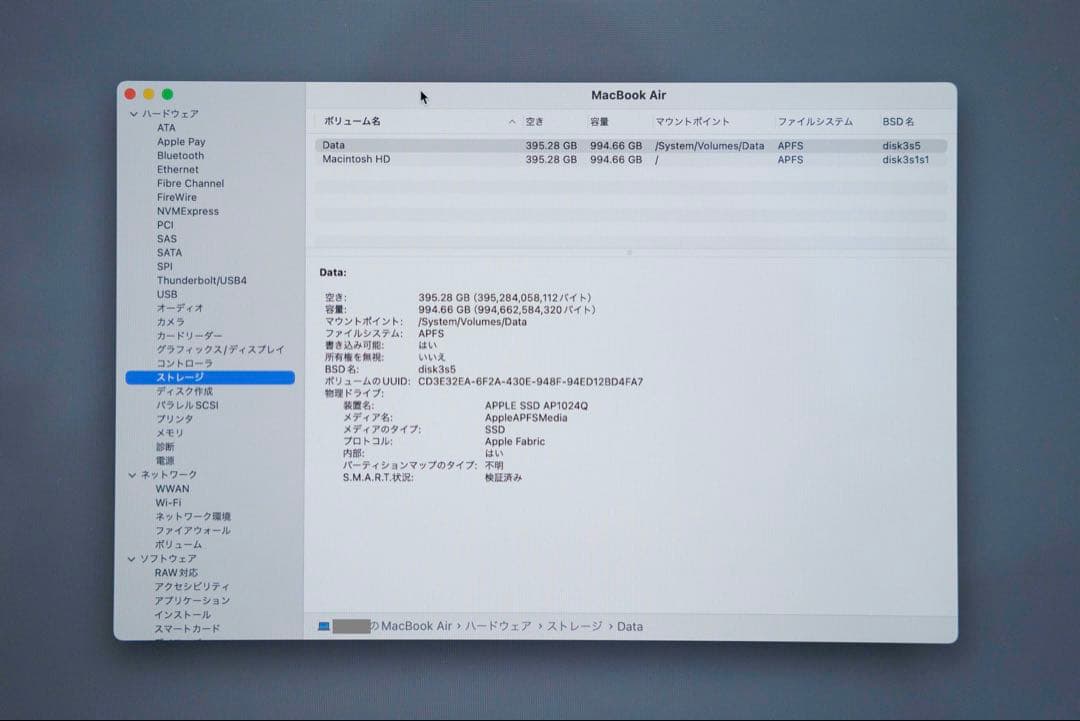Screen dimensions: 1080x721
Task: Select カメラ in the sidebar
Action: point(170,322)
